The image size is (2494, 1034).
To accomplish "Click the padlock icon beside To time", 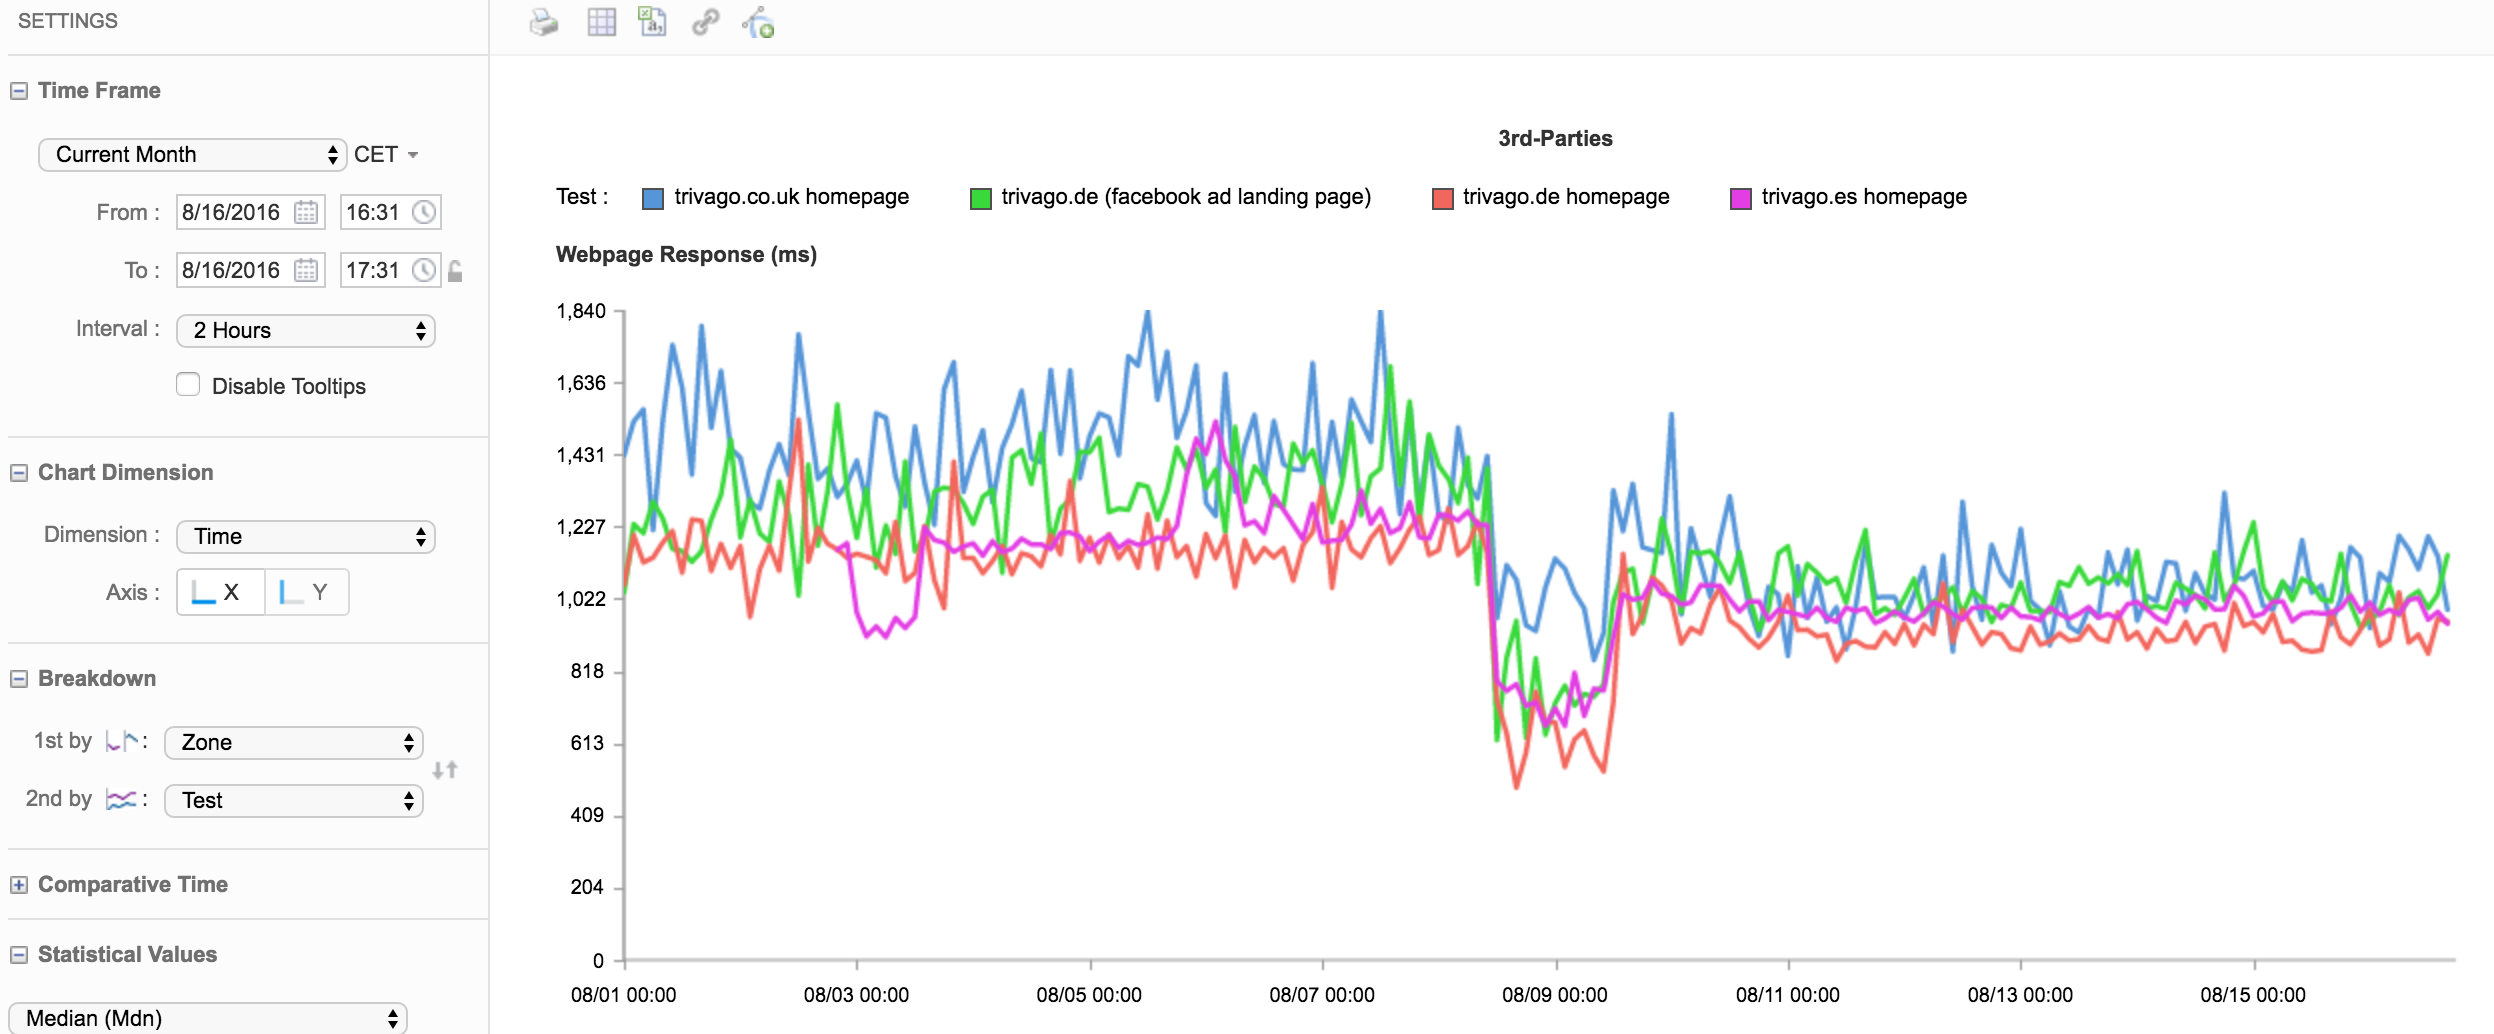I will 456,271.
